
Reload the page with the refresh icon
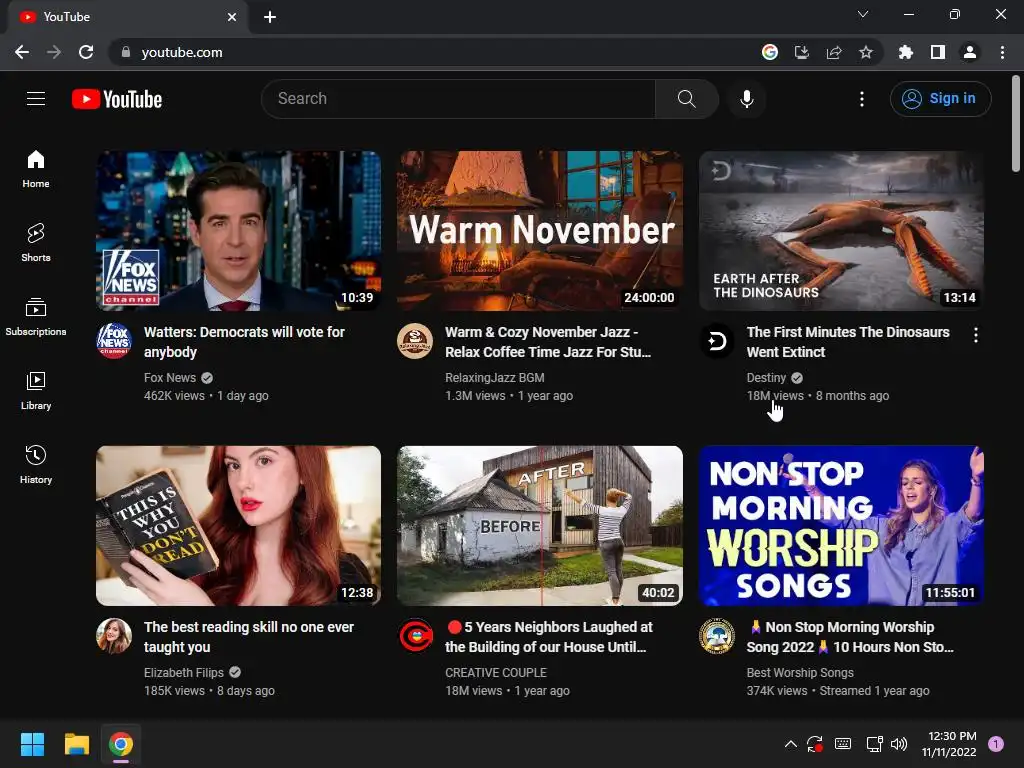coord(86,52)
